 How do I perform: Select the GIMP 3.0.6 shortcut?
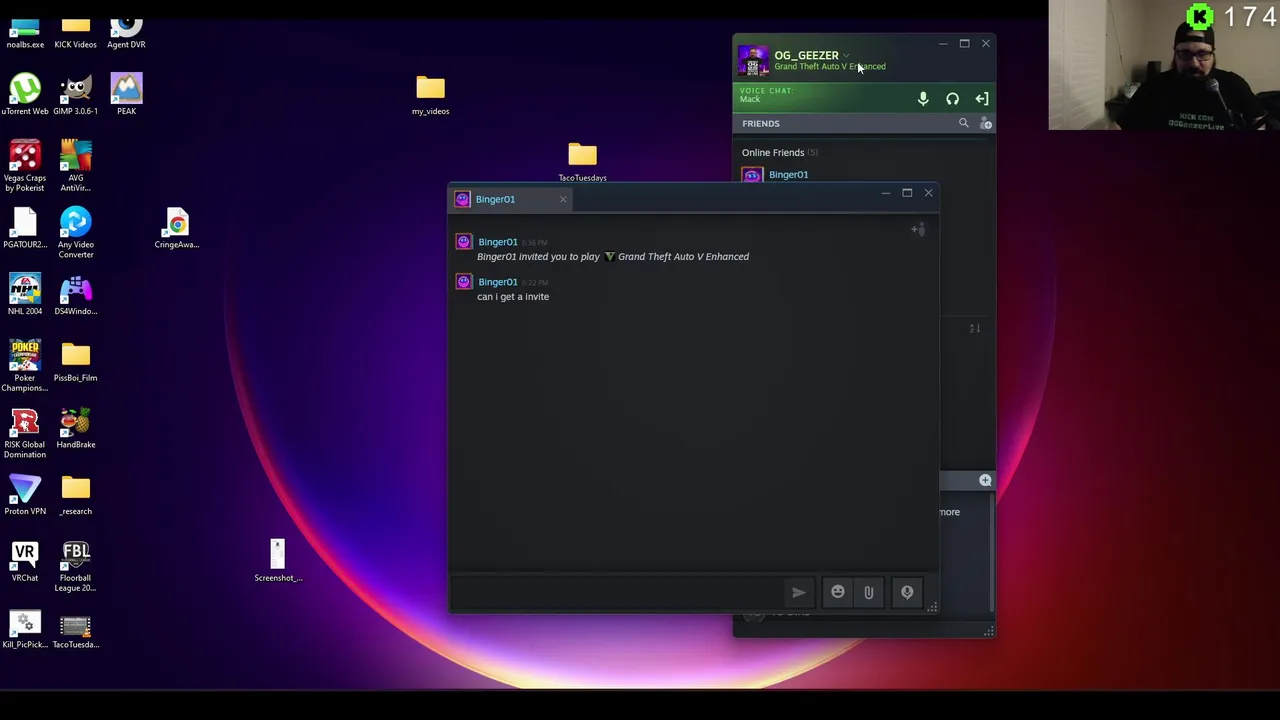click(76, 96)
